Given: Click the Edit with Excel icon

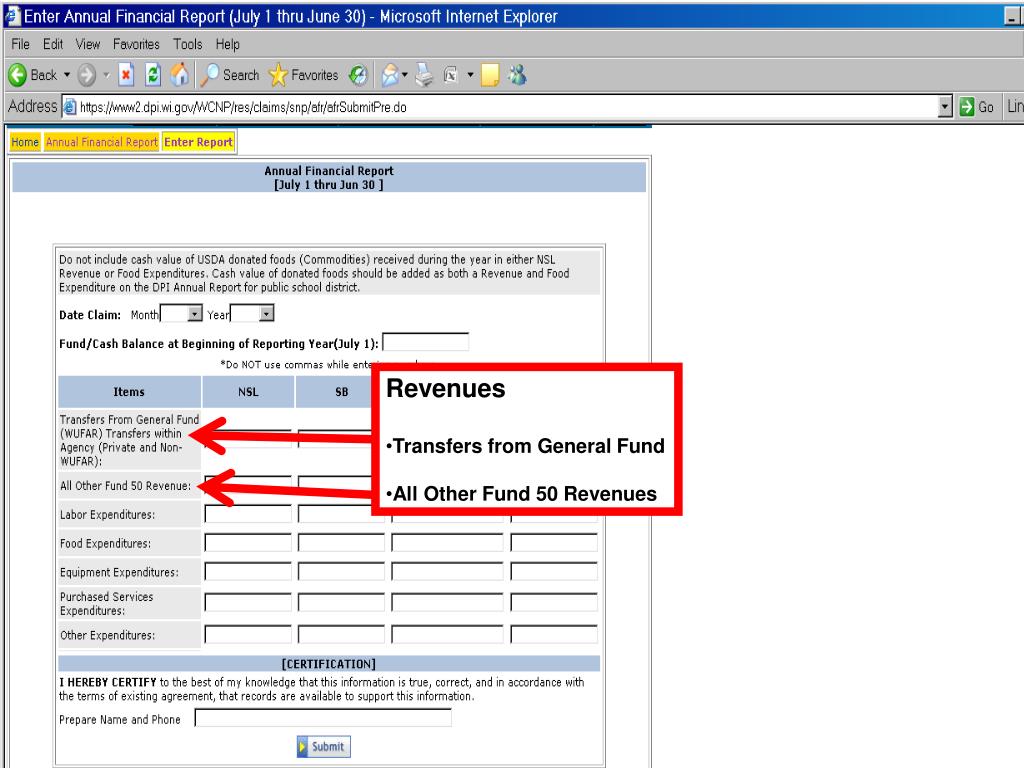Looking at the screenshot, I should [x=451, y=75].
